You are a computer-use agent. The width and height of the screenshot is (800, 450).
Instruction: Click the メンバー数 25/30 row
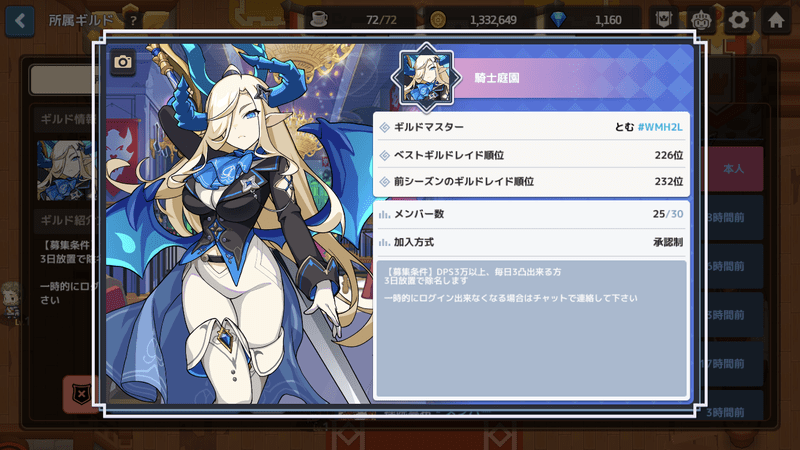click(531, 214)
